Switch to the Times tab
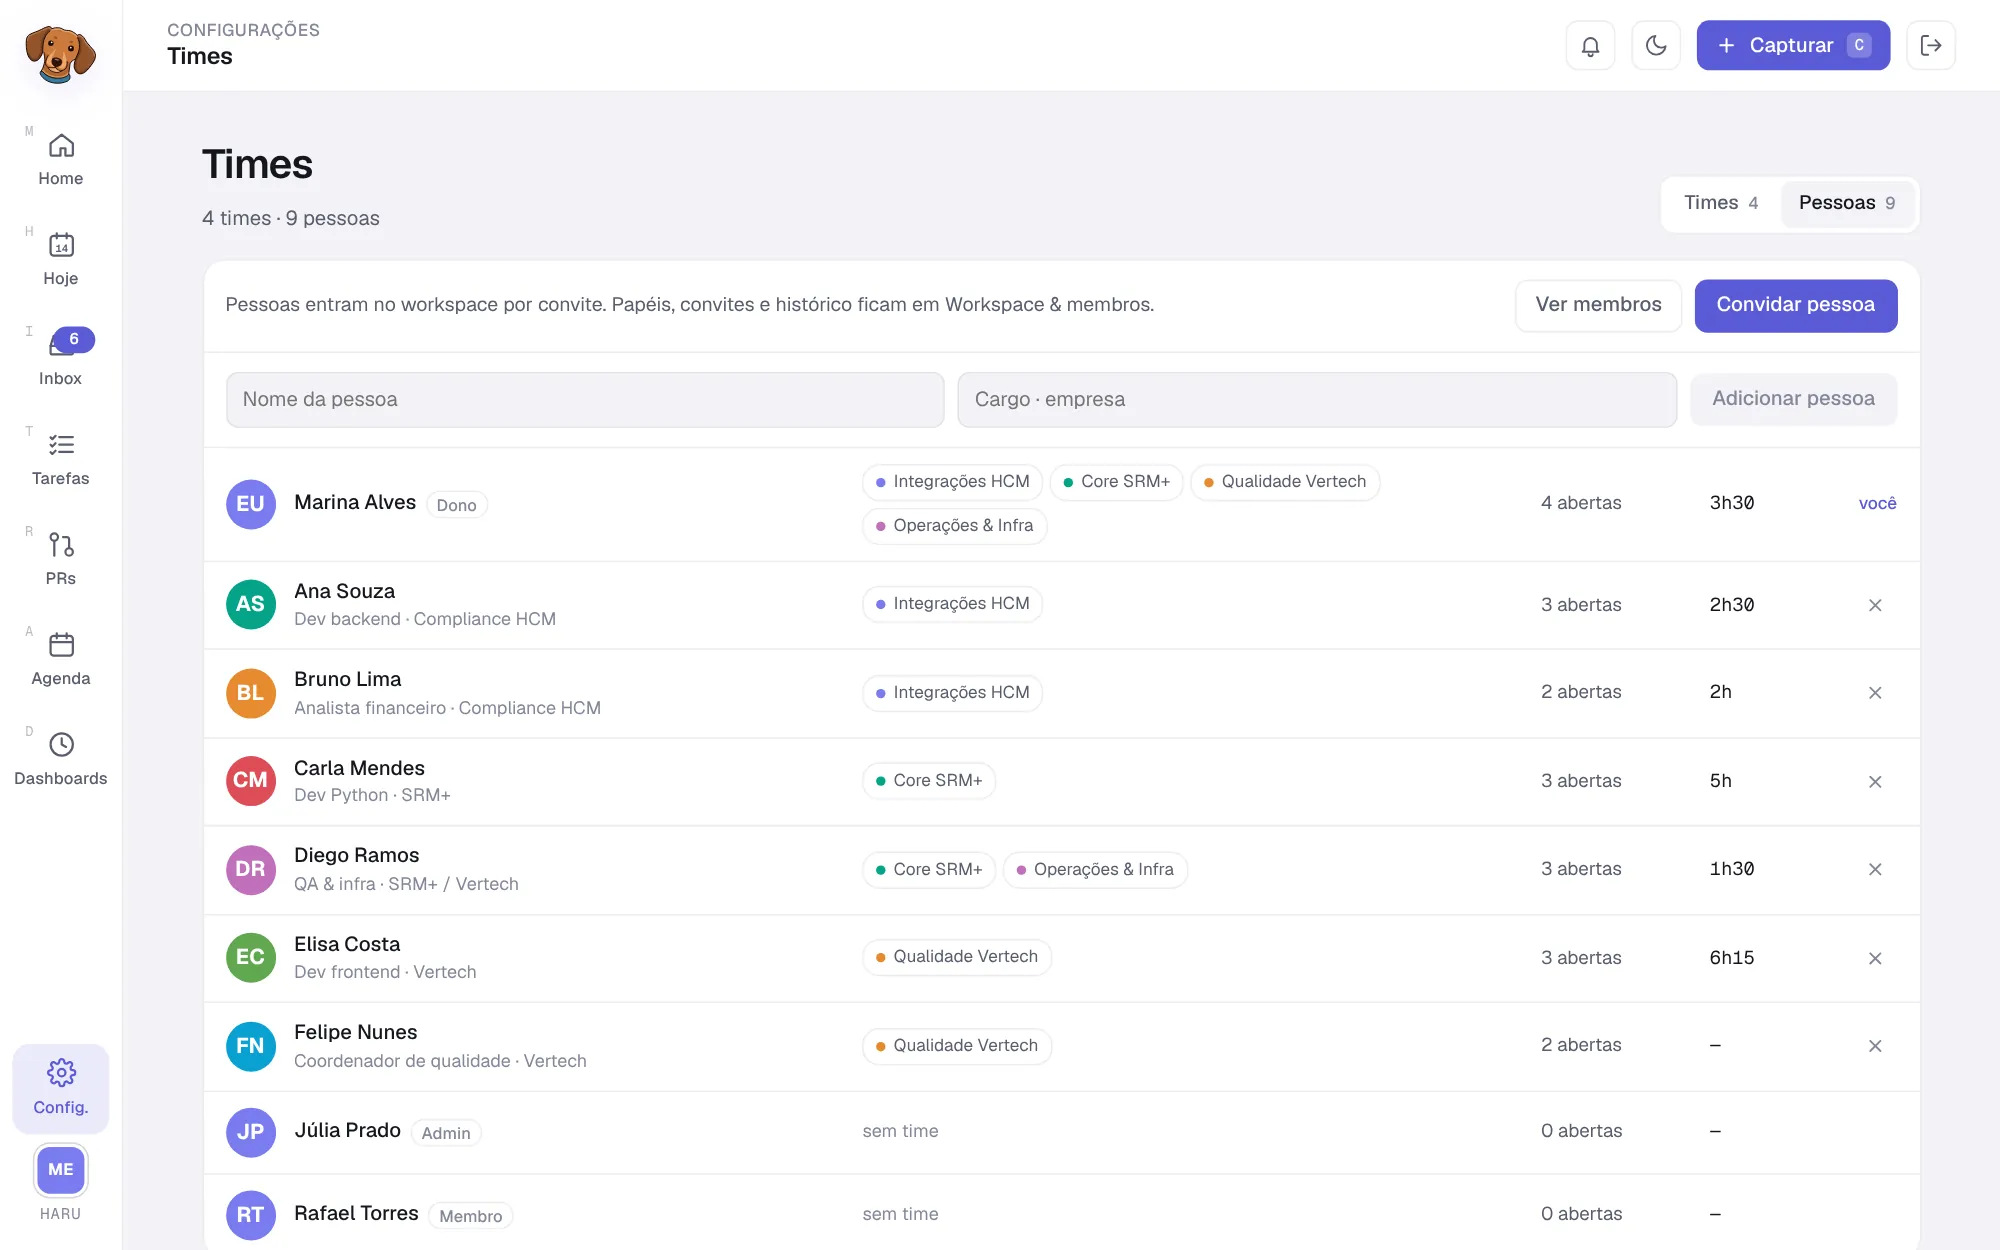Viewport: 2000px width, 1250px height. coord(1721,203)
